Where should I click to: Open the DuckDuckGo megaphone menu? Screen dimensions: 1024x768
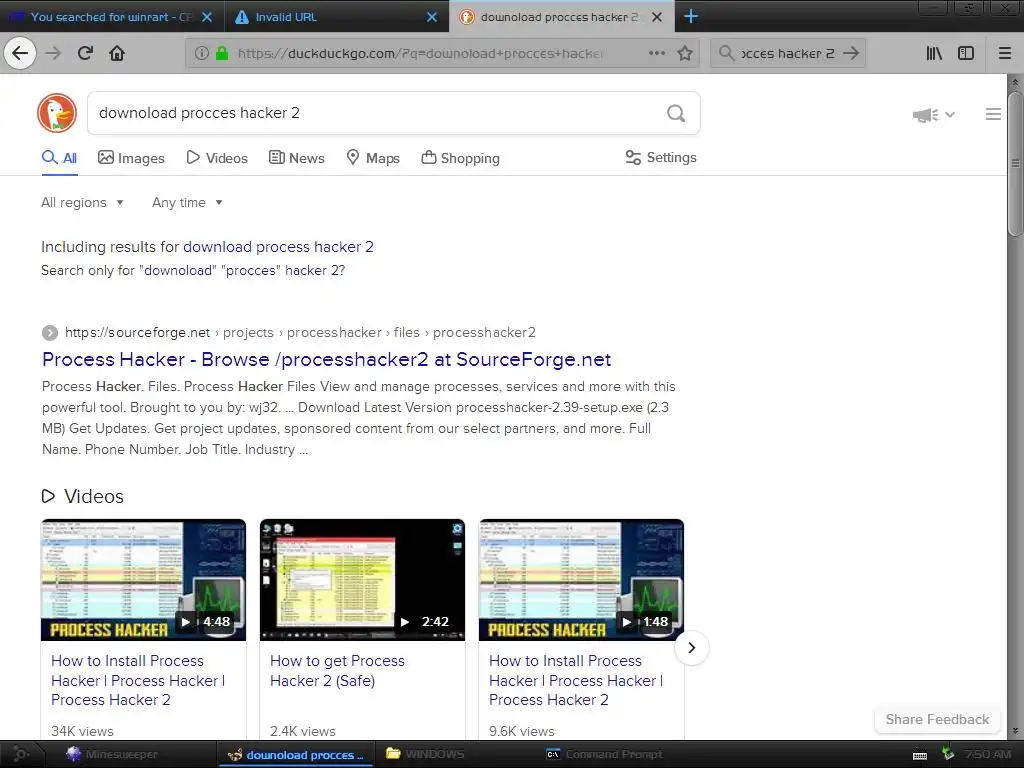point(933,115)
